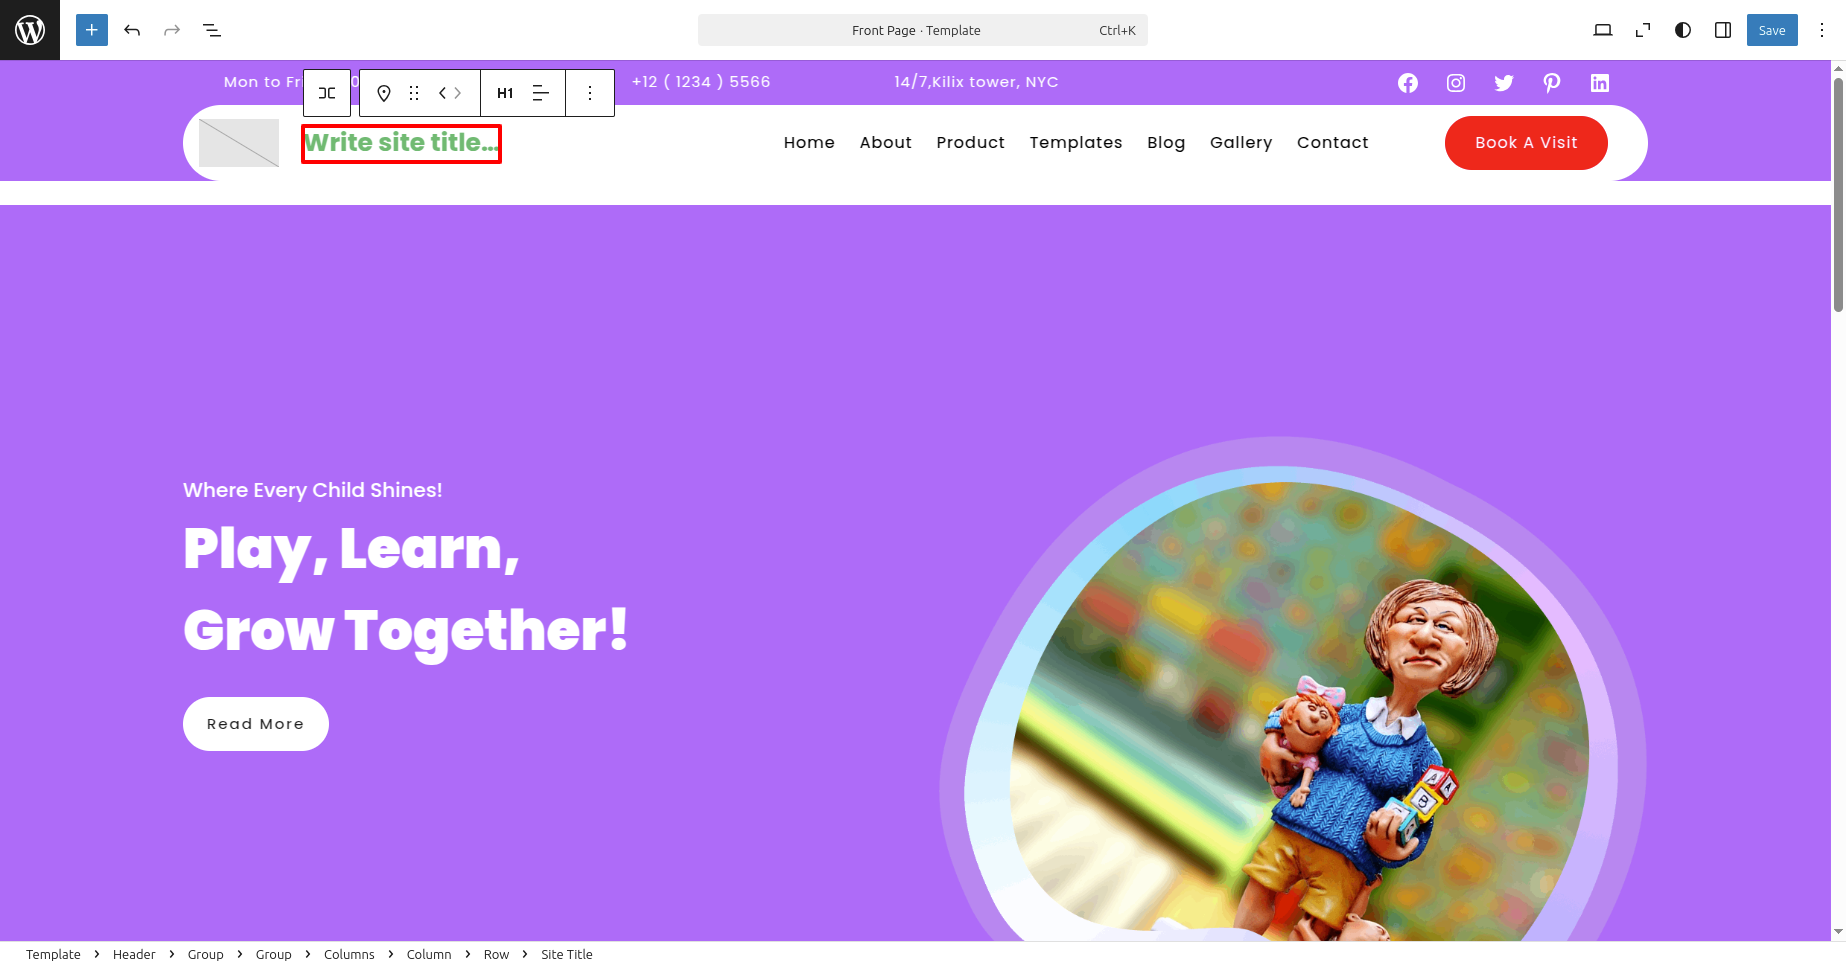
Task: Open the Blog navigation item
Action: click(1166, 143)
